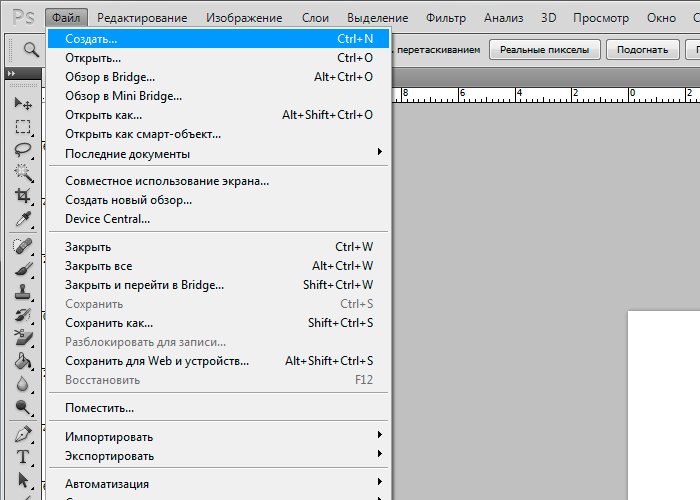Choose Создать... from the File menu
This screenshot has height=500, width=700.
(x=91, y=39)
